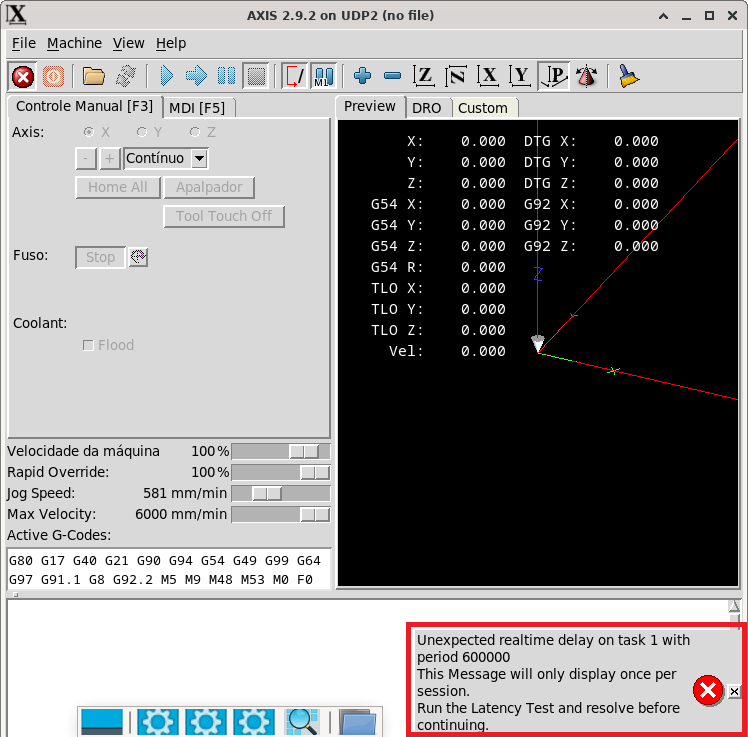Select rotated Z view icon
This screenshot has height=737, width=748.
[x=456, y=76]
